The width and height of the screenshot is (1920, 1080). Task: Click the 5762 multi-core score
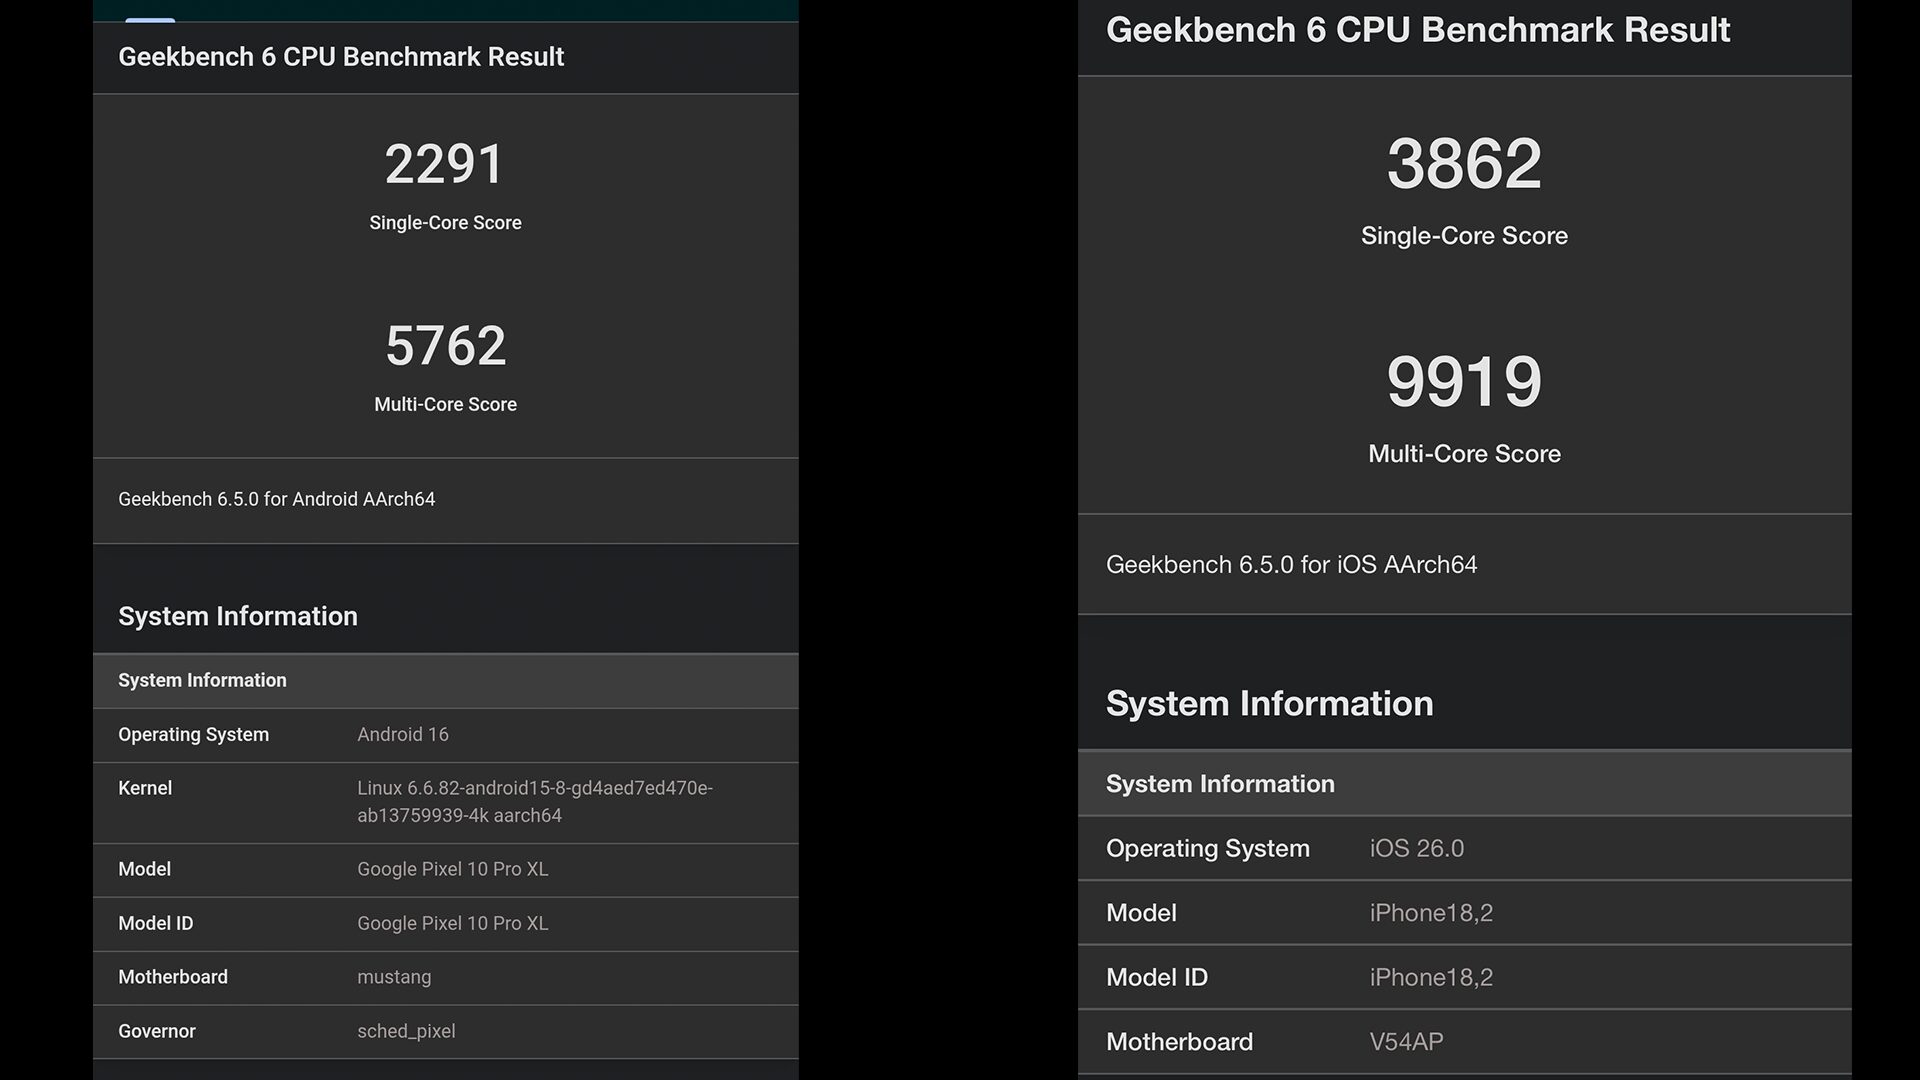[x=445, y=346]
